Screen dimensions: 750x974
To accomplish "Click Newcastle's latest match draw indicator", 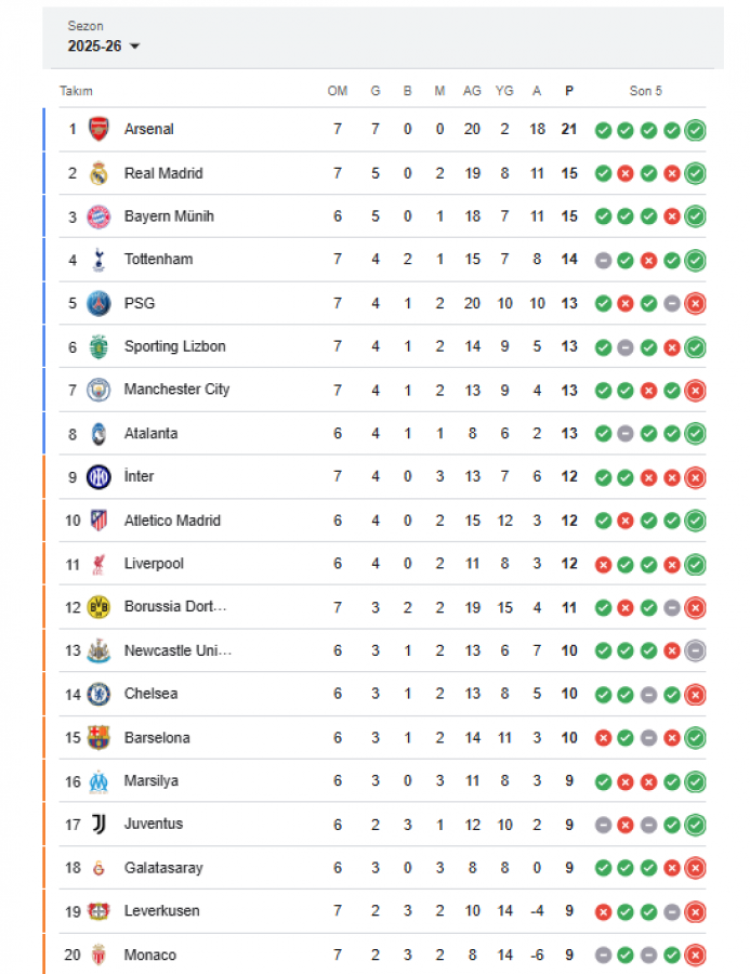I will point(695,651).
